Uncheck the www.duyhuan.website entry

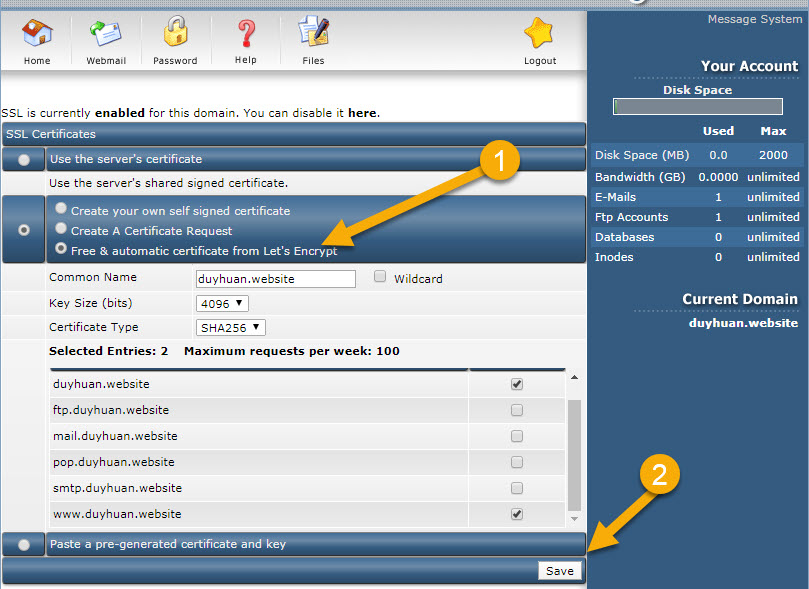(517, 514)
